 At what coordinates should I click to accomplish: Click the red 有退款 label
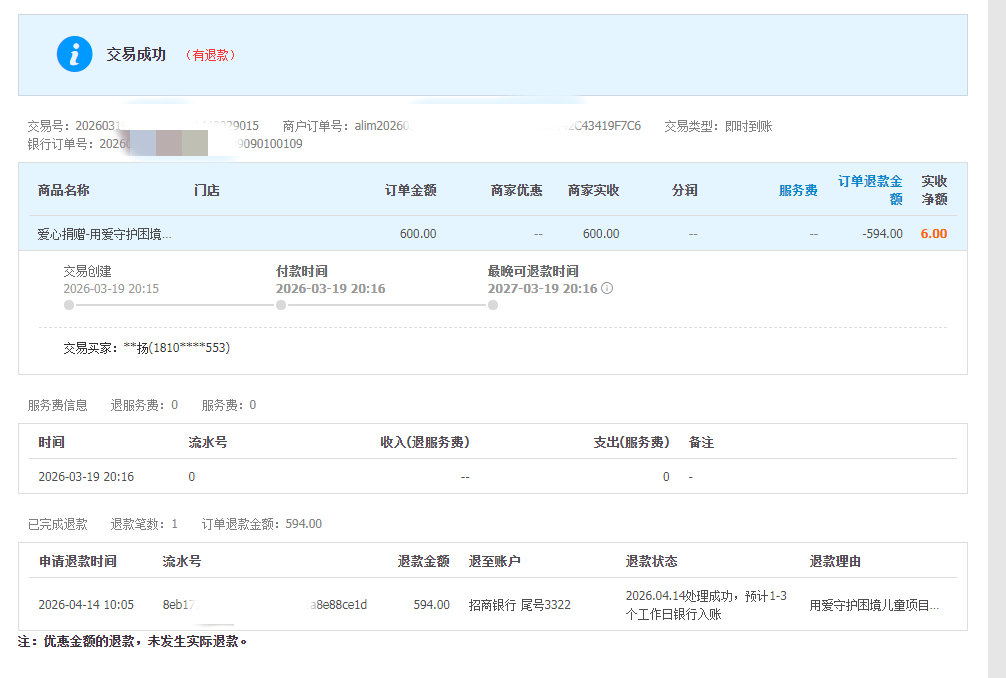(210, 55)
